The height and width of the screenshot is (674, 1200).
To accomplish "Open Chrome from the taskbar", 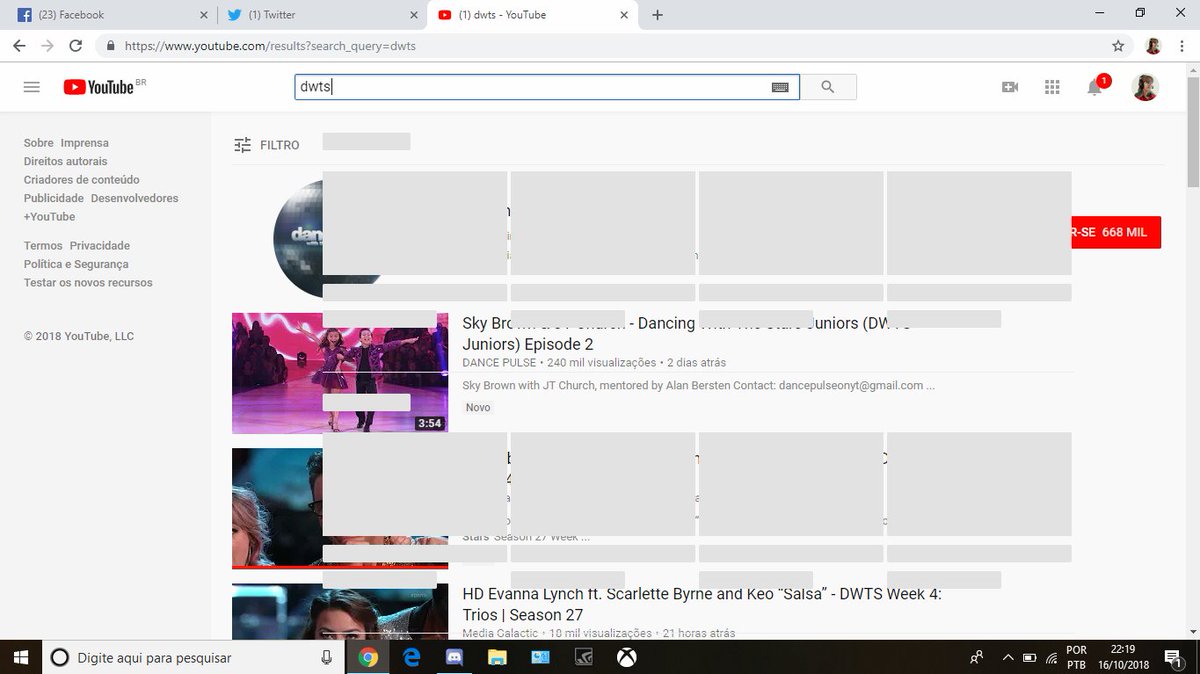I will pyautogui.click(x=369, y=657).
